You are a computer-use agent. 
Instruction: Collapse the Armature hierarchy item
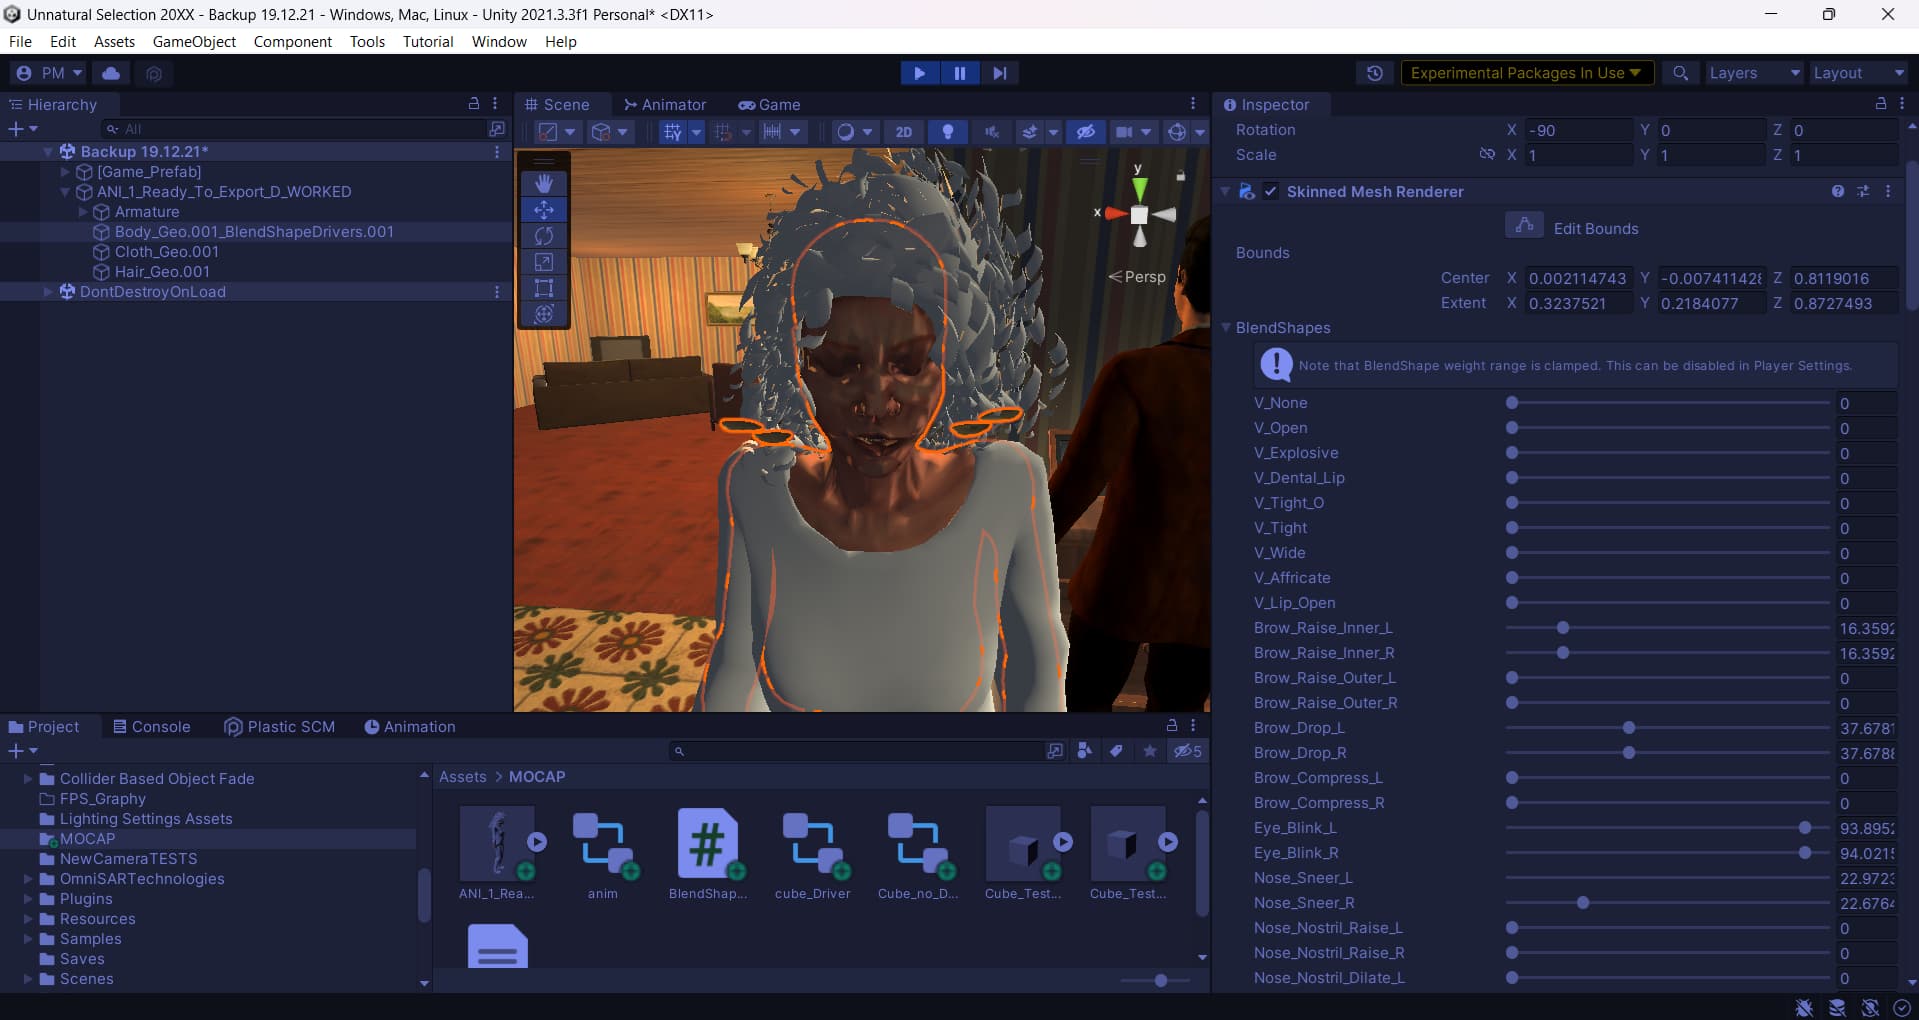(83, 212)
